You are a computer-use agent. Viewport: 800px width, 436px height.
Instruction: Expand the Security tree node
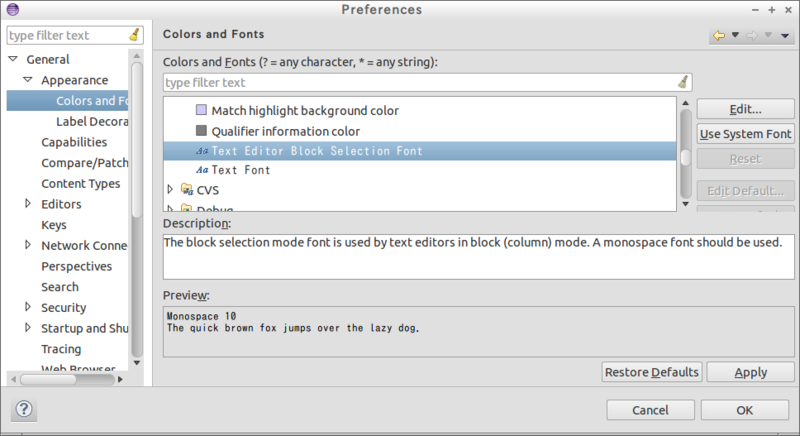(28, 307)
